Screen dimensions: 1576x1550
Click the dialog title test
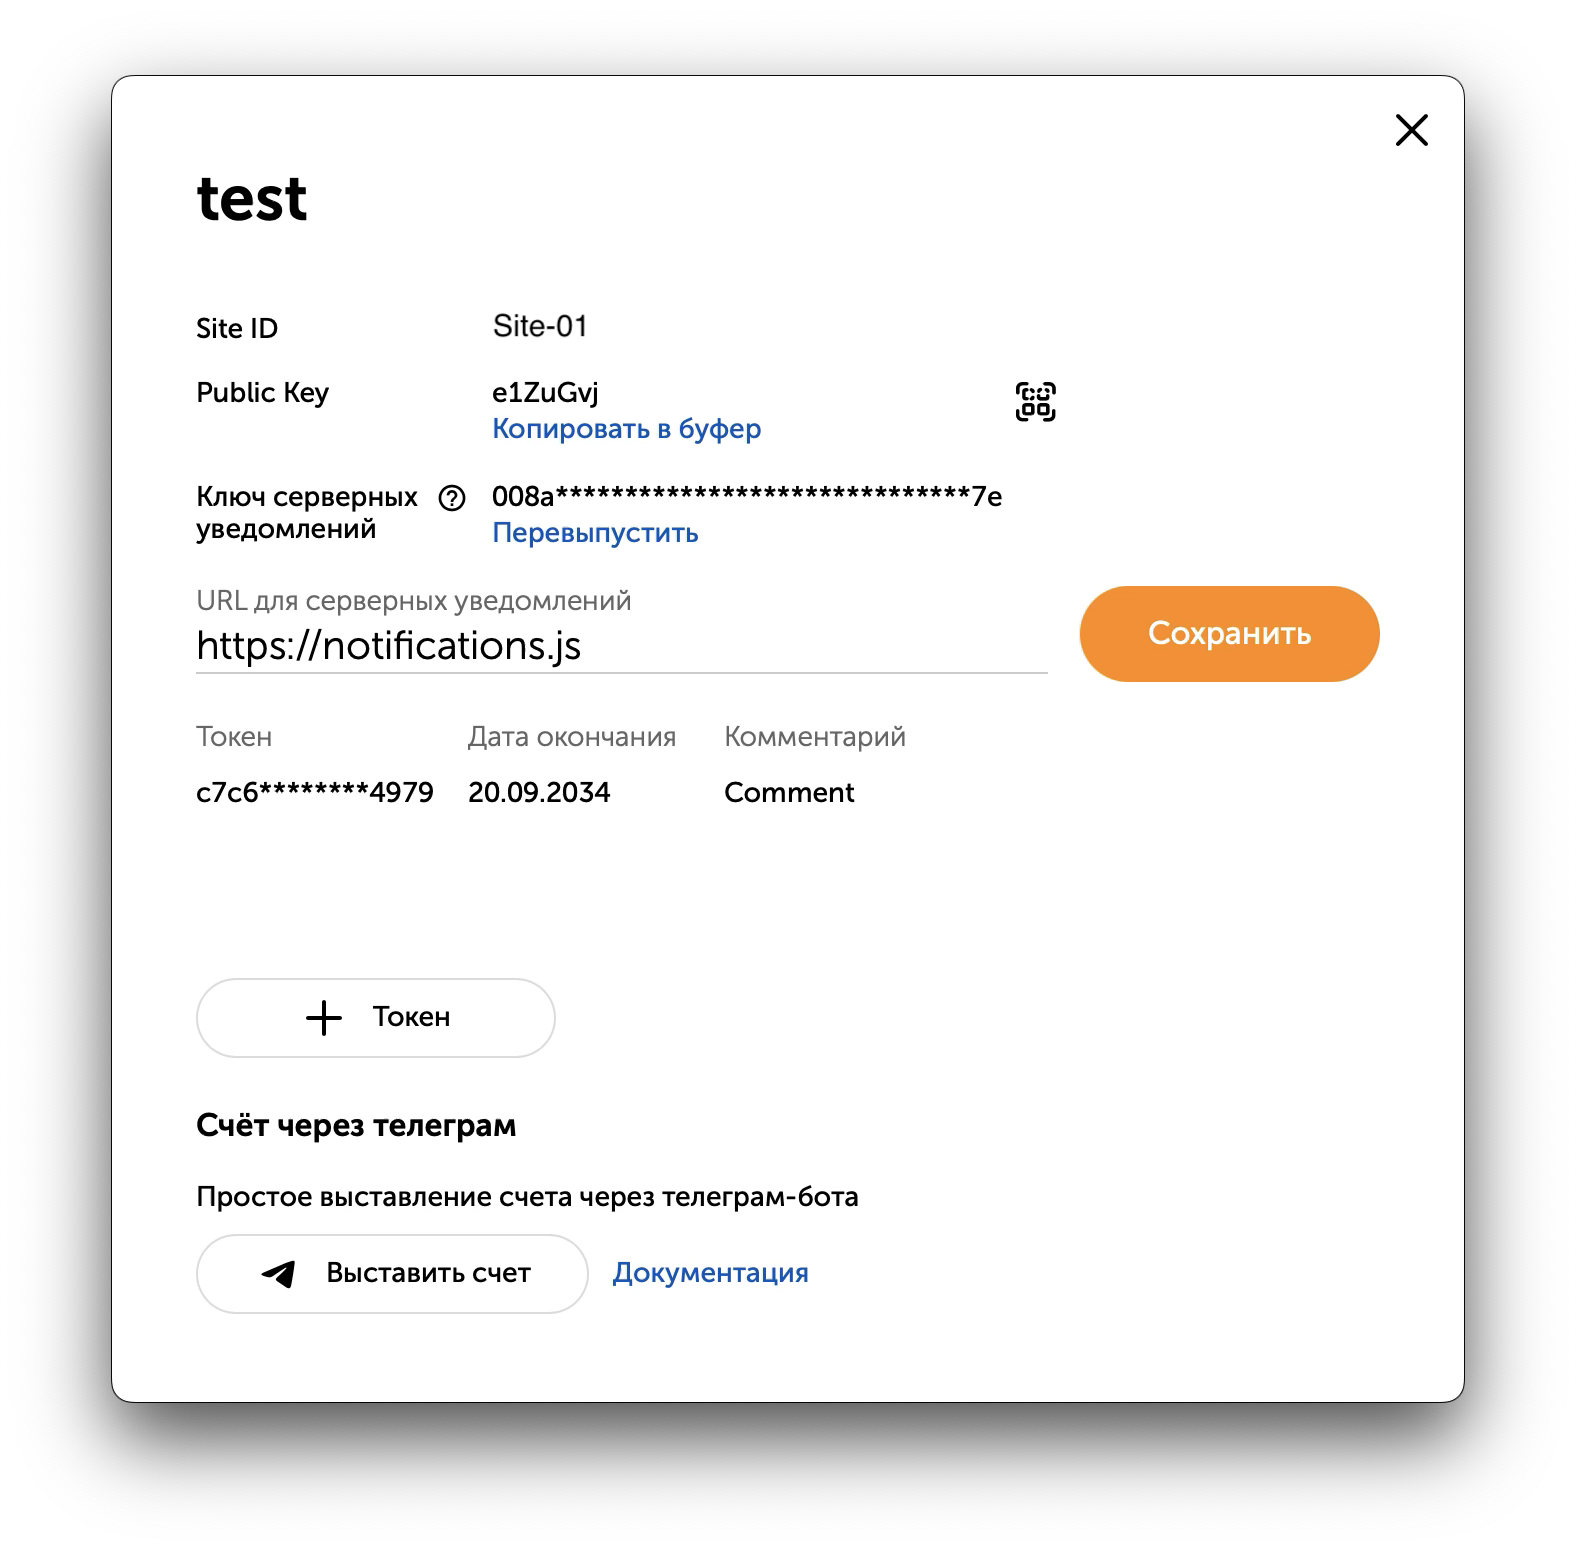tap(252, 197)
